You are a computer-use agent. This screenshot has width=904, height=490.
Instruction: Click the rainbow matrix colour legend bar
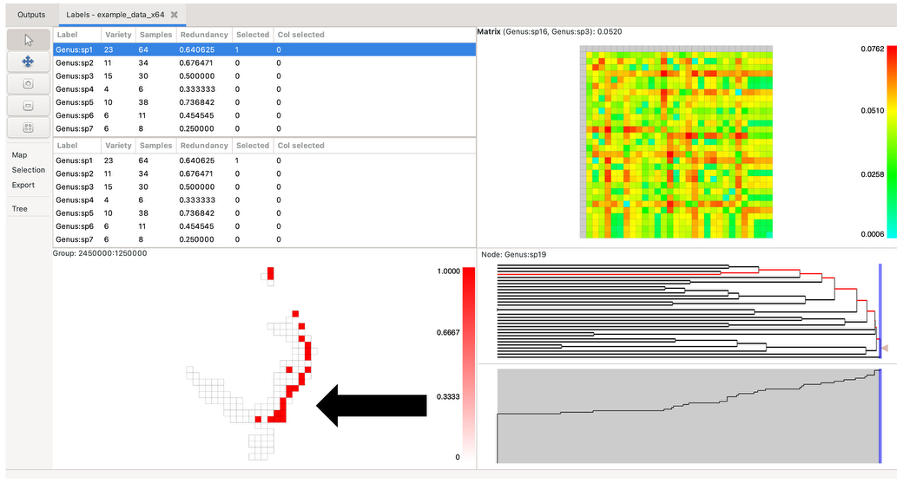(x=863, y=140)
